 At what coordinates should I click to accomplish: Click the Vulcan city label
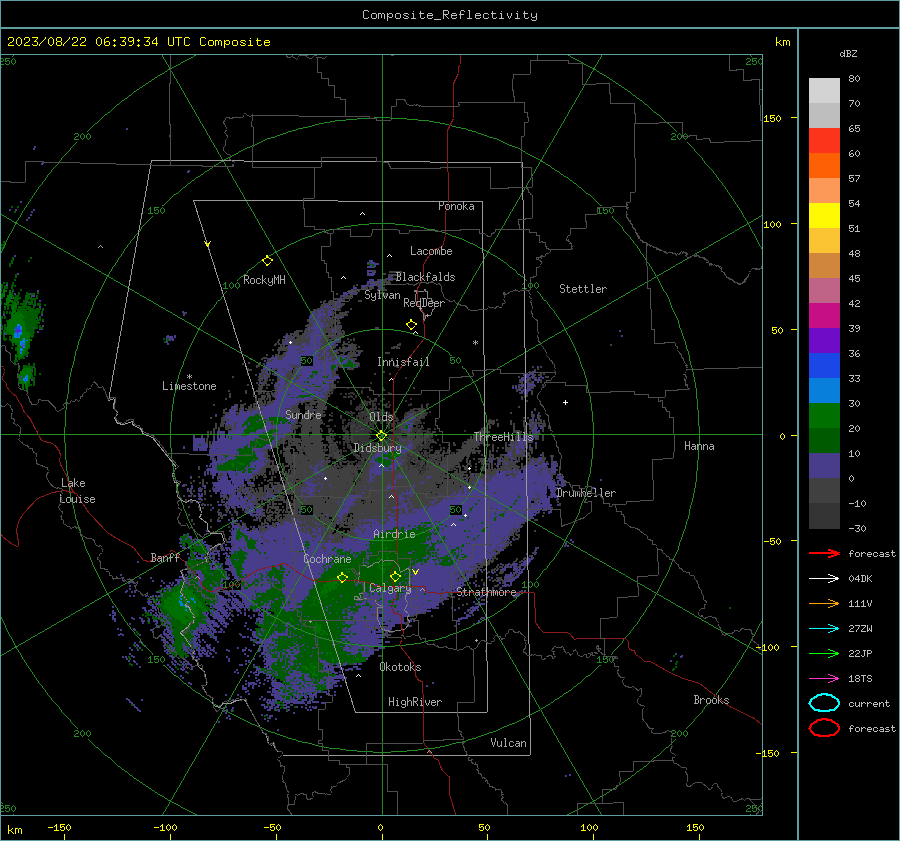click(x=508, y=743)
